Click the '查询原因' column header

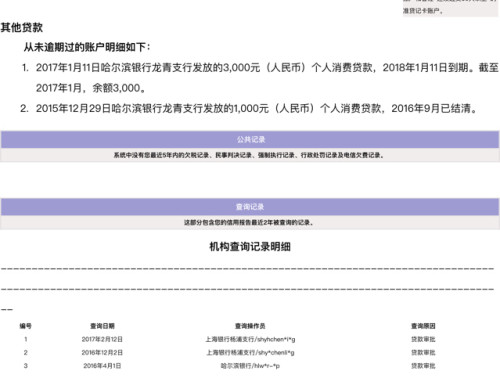423,326
